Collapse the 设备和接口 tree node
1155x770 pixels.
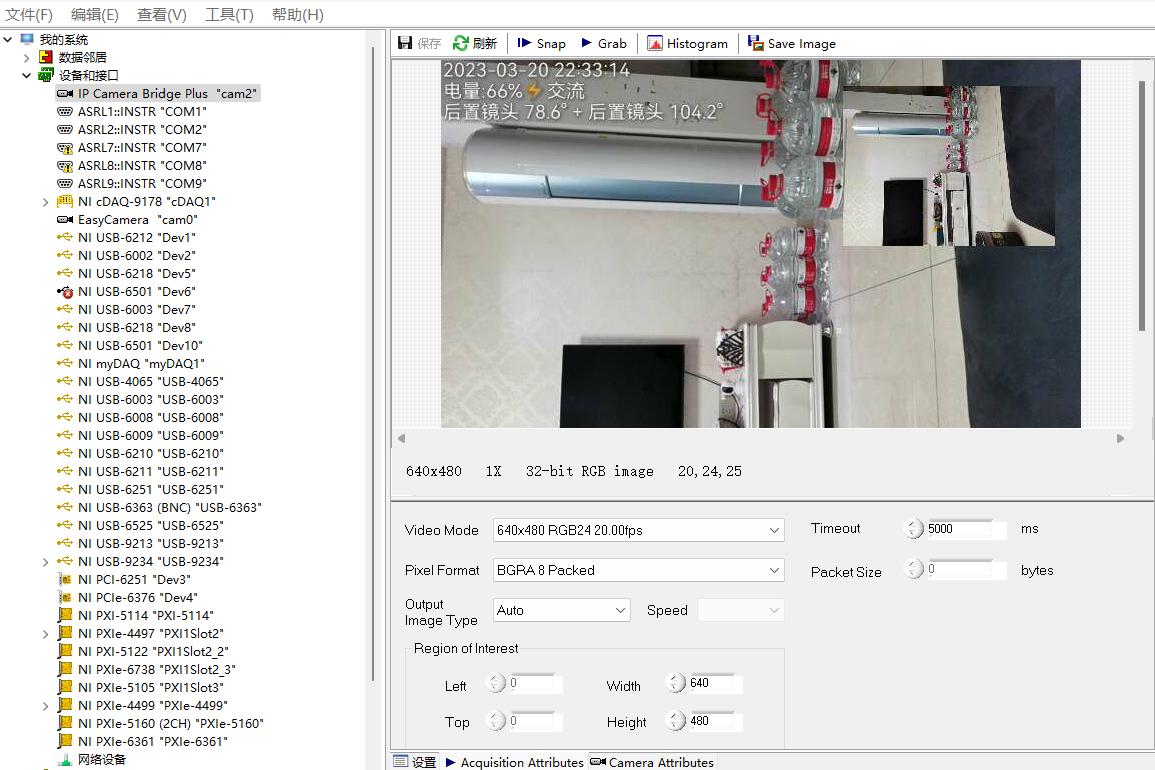tap(27, 75)
